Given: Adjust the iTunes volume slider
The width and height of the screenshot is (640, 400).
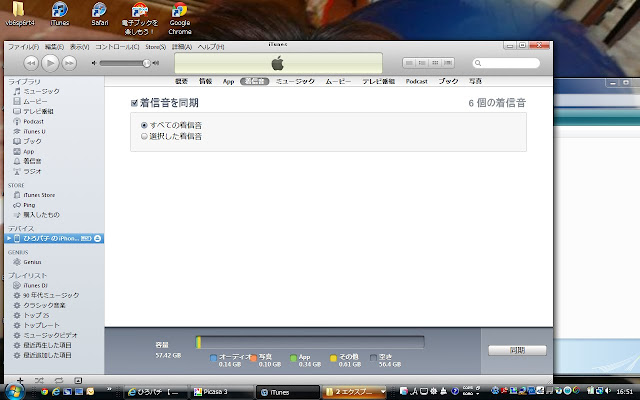Looking at the screenshot, I should pos(124,63).
